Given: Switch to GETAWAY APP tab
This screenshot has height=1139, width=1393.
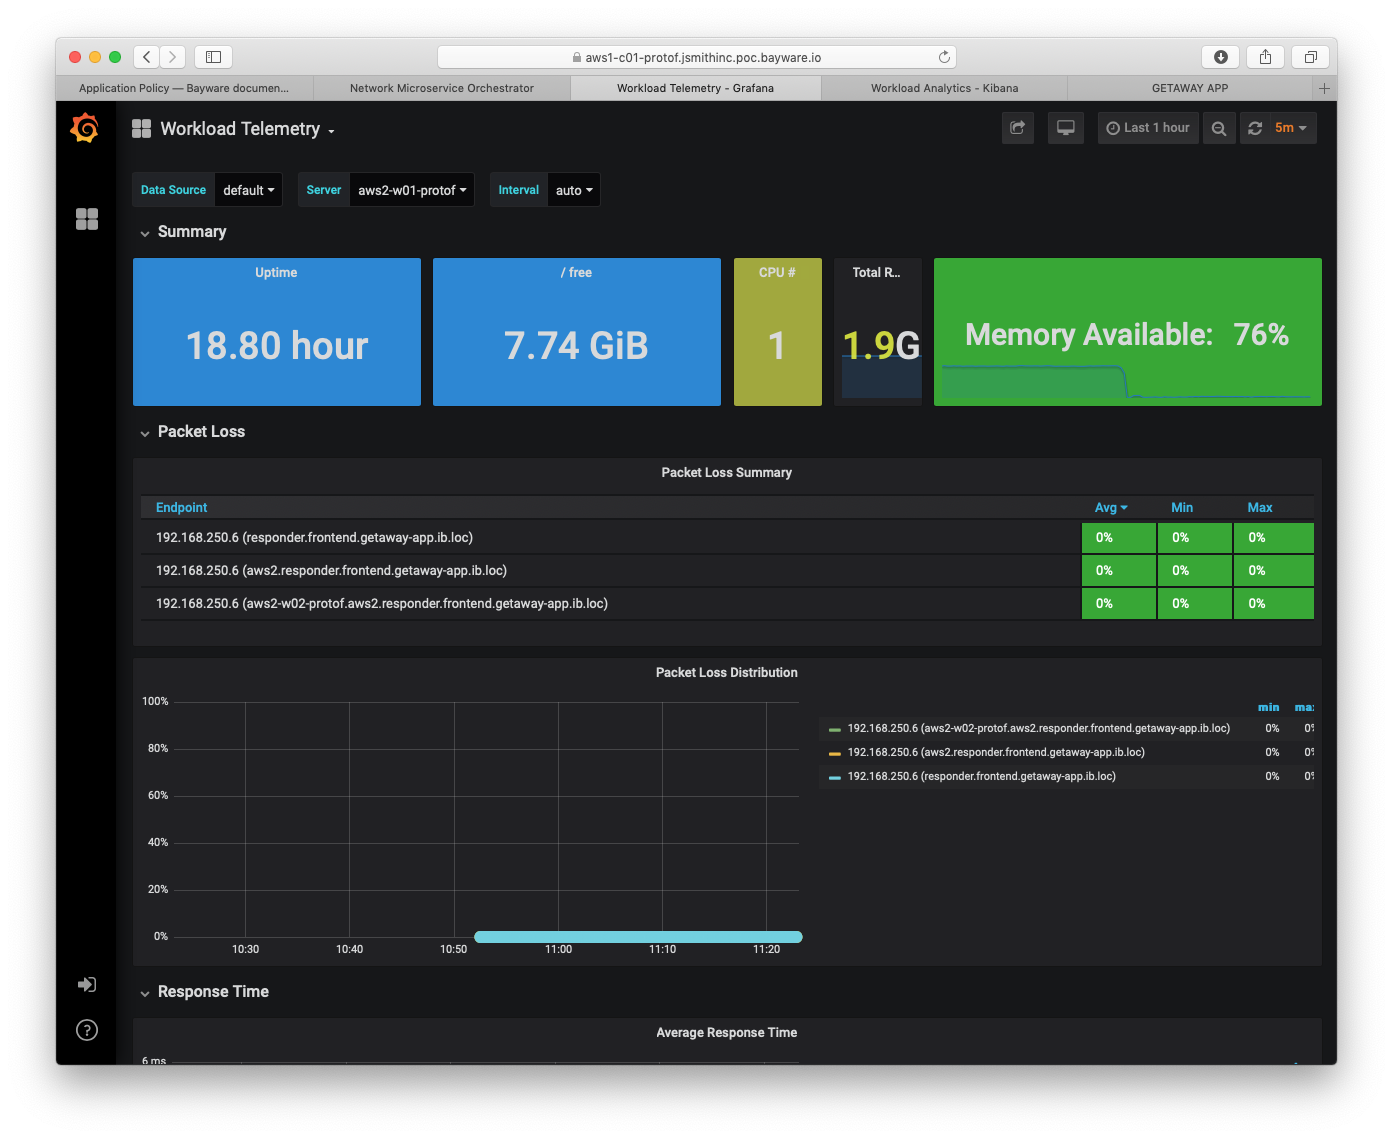Looking at the screenshot, I should pos(1190,88).
